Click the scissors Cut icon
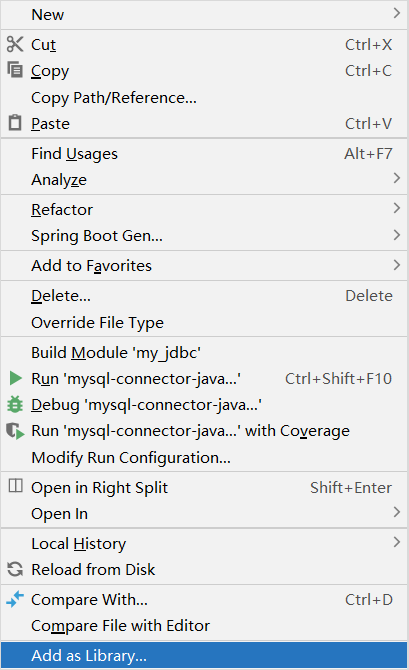409x670 pixels. [x=15, y=44]
